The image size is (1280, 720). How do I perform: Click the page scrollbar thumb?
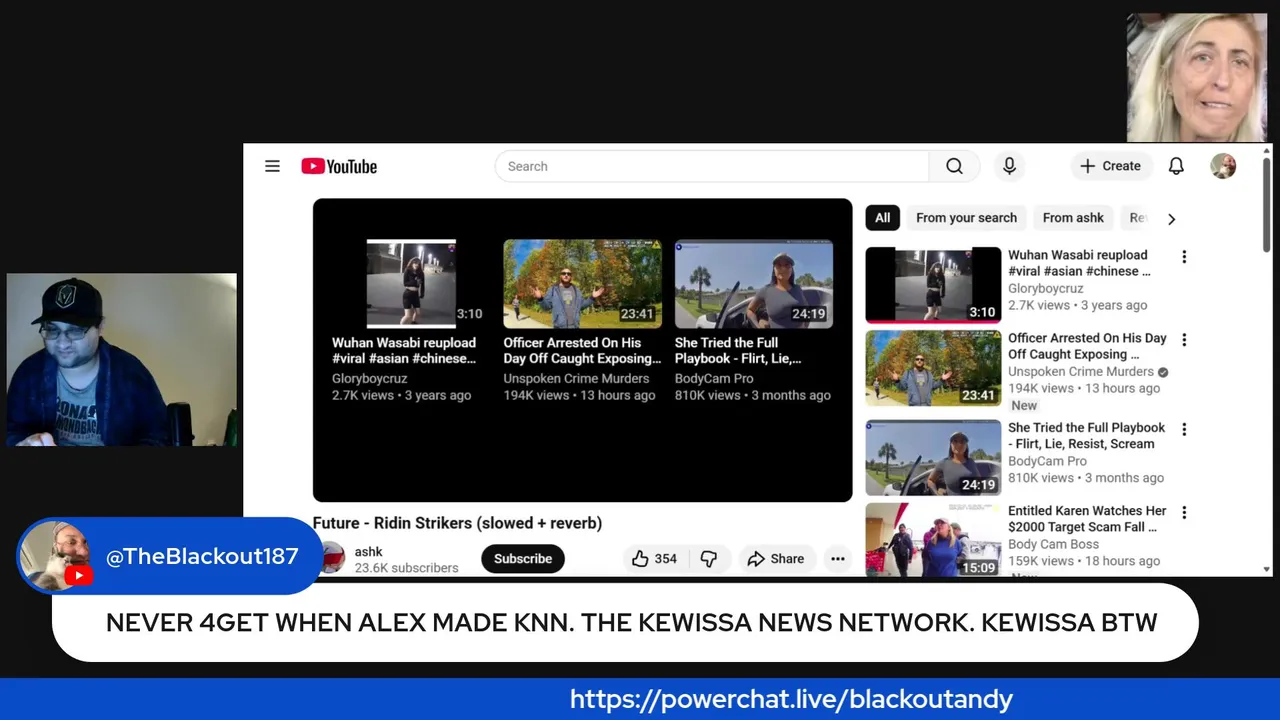[1267, 205]
